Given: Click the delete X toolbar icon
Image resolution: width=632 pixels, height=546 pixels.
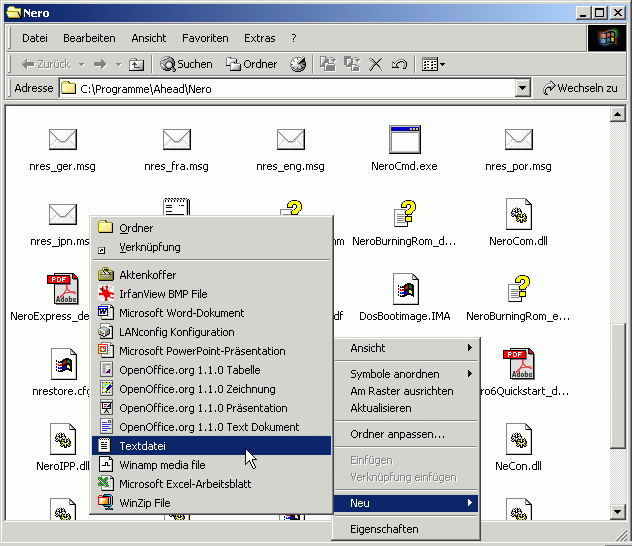Looking at the screenshot, I should pyautogui.click(x=376, y=64).
